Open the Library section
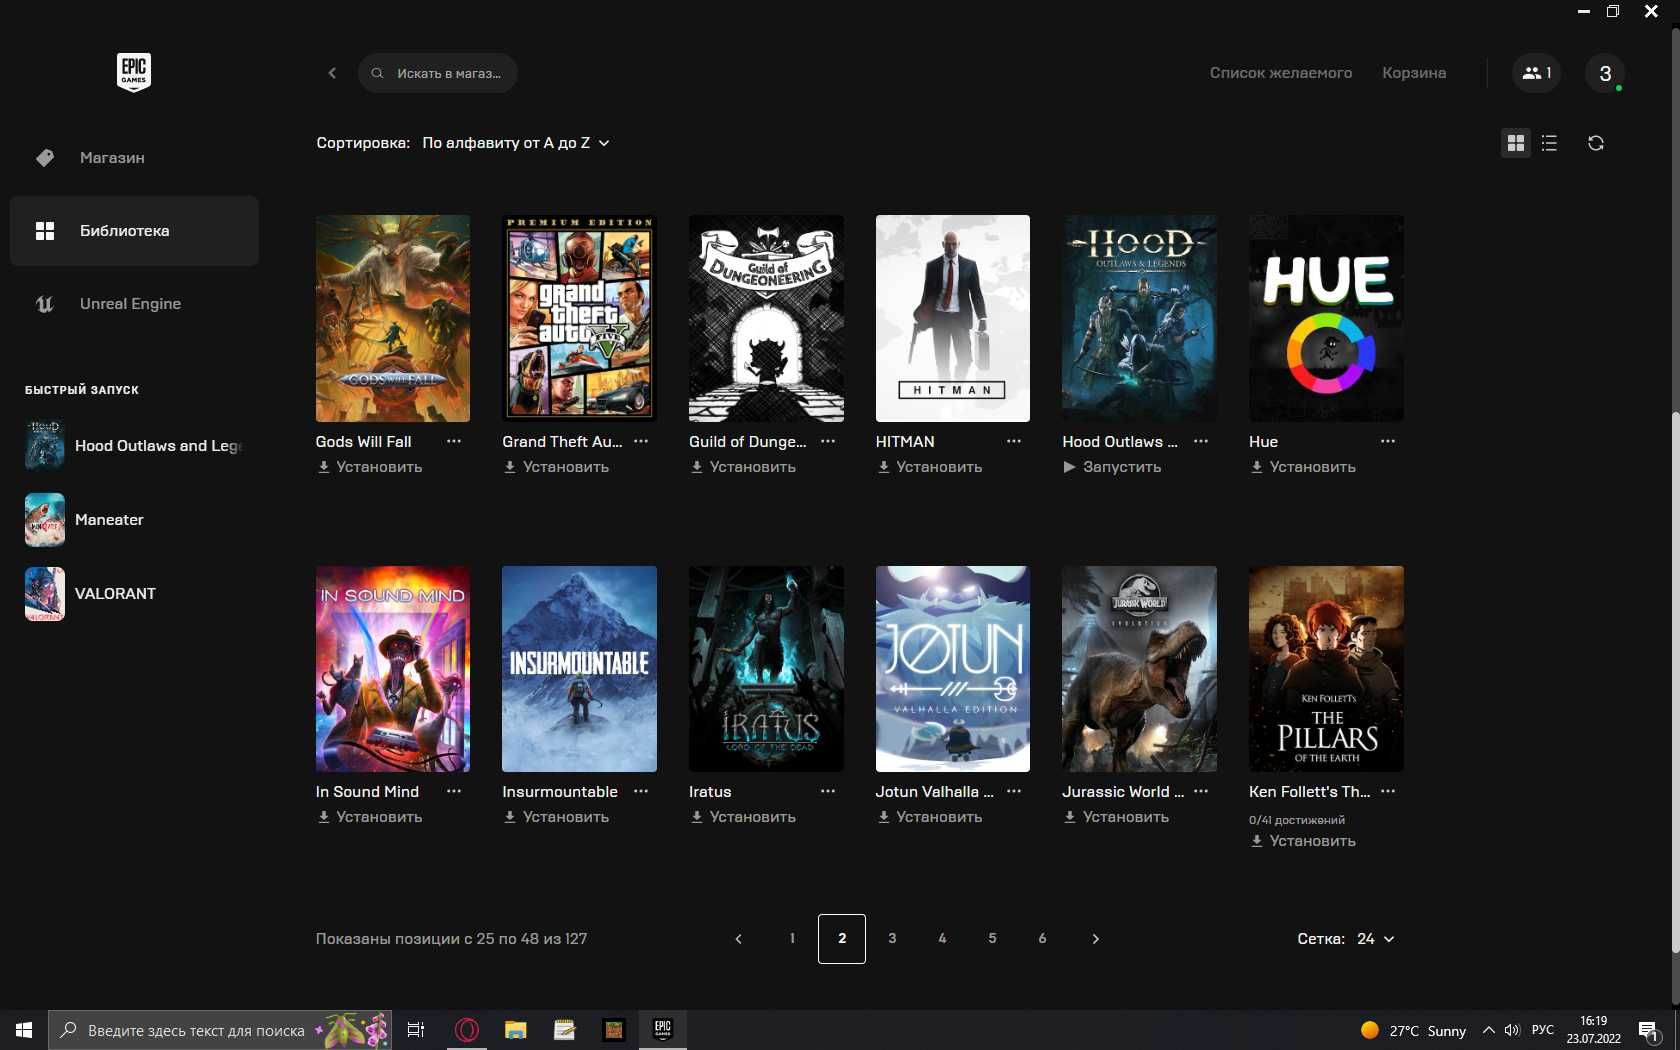1680x1050 pixels. [x=134, y=231]
